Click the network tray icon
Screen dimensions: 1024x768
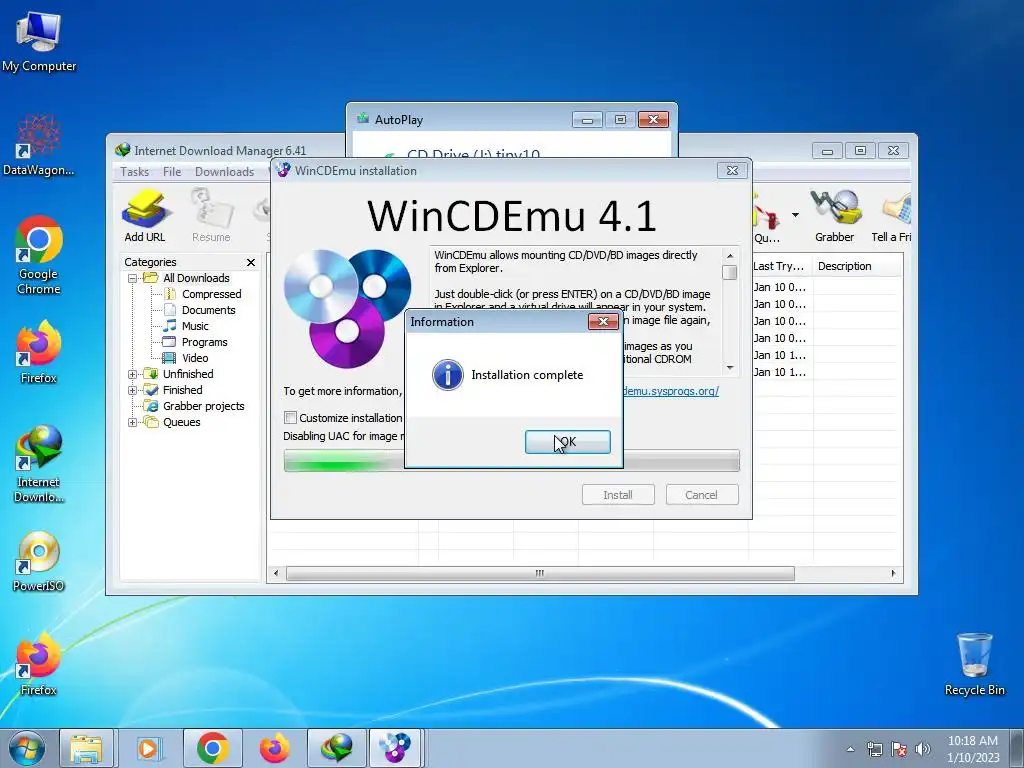coord(874,749)
